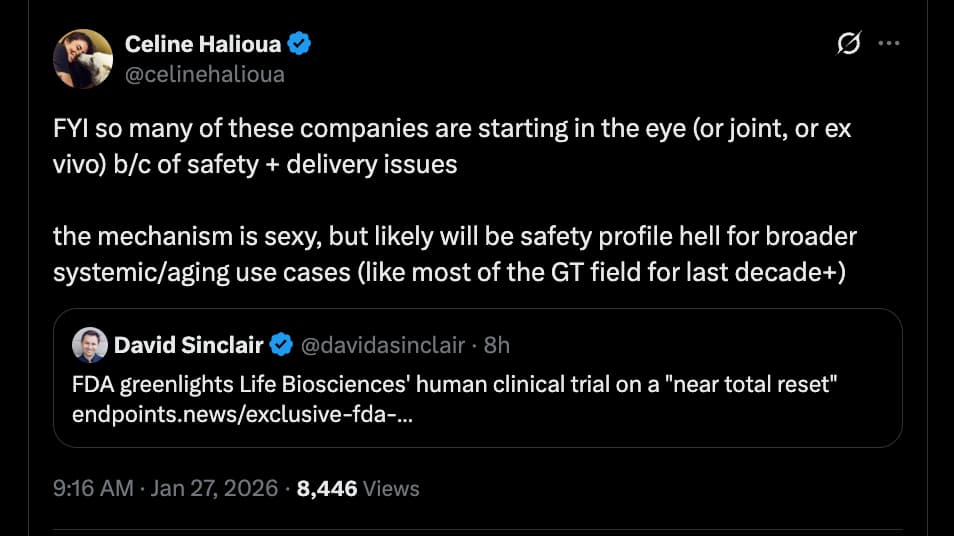954x536 pixels.
Task: Click the @davidasinclair handle
Action: pyautogui.click(x=383, y=345)
